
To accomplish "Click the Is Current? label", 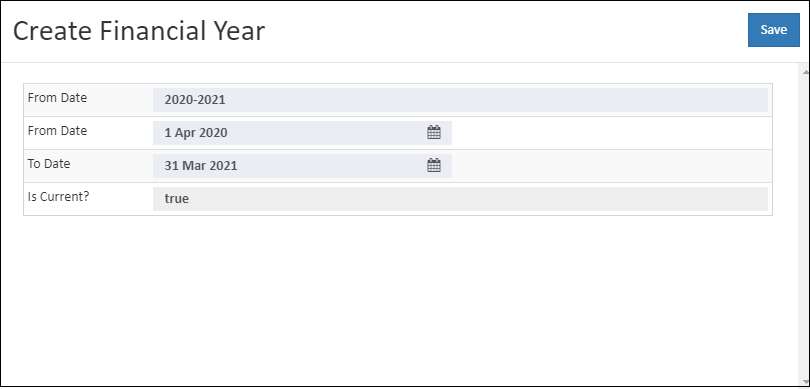I will (58, 197).
